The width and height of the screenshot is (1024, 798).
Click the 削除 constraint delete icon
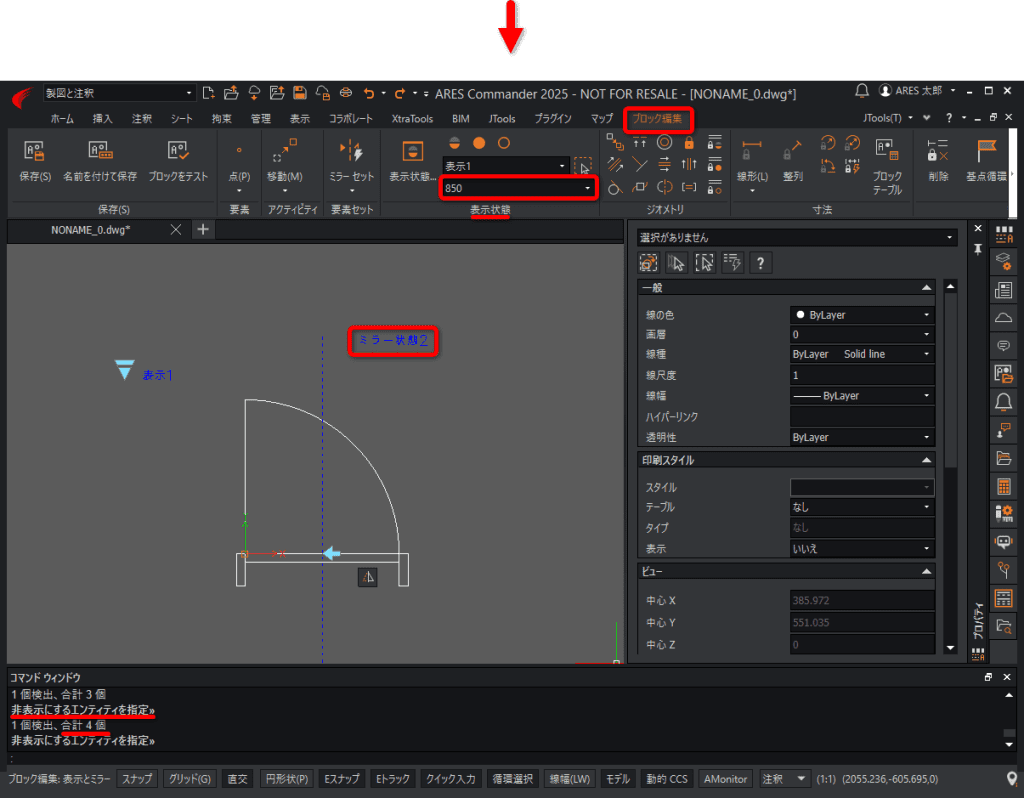[x=938, y=152]
